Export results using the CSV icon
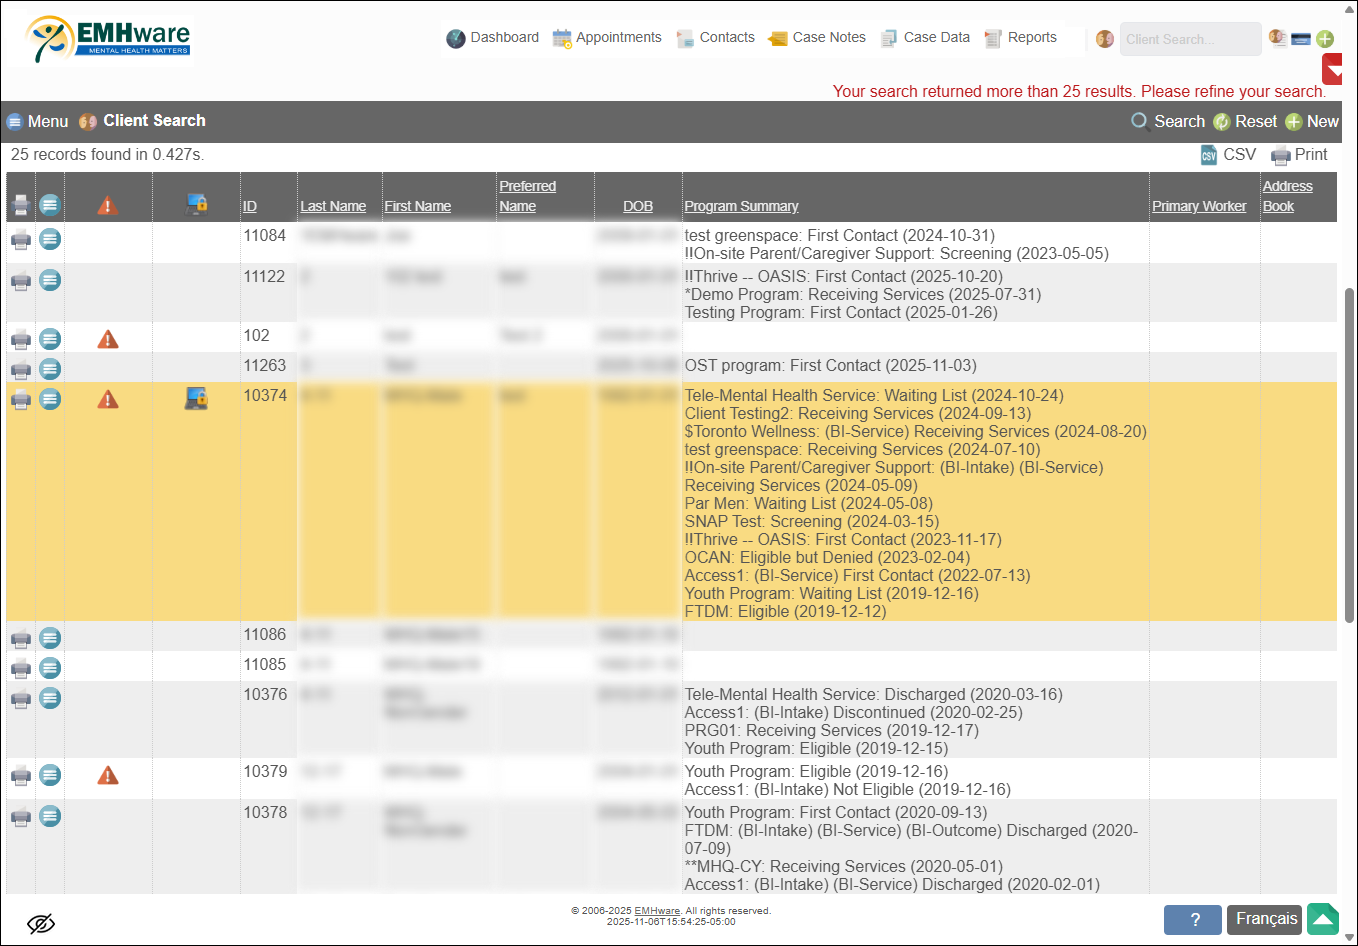Viewport: 1358px width, 946px height. (1209, 155)
